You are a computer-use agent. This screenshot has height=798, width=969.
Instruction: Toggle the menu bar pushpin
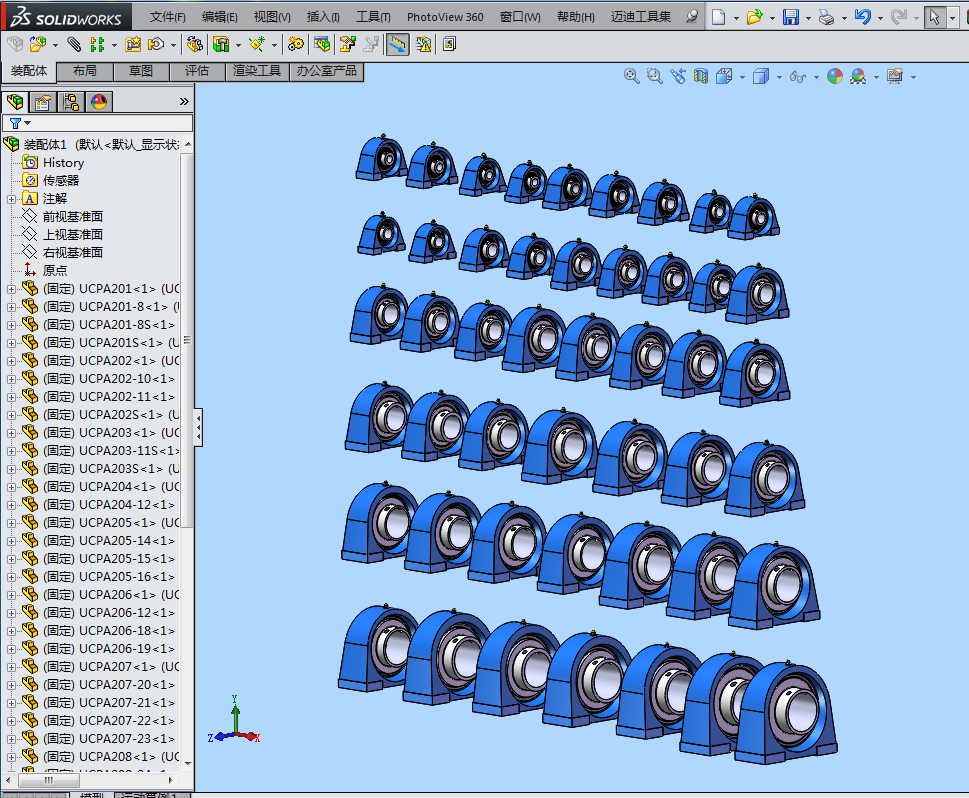pyautogui.click(x=692, y=17)
